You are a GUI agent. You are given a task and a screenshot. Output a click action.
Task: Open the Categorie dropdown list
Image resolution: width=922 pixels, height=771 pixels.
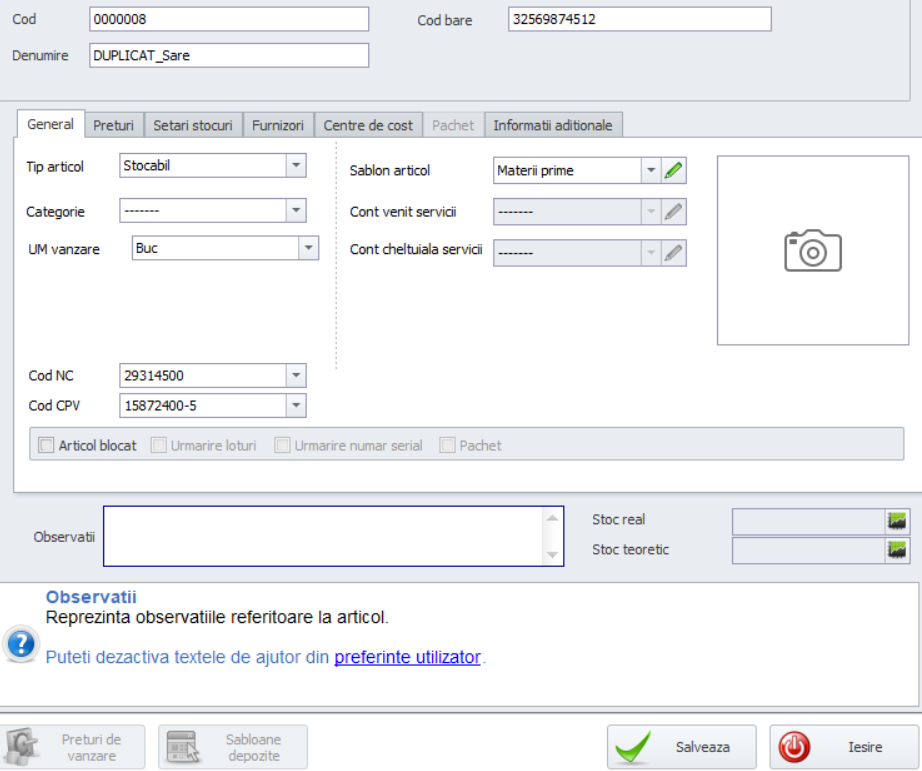[x=295, y=211]
